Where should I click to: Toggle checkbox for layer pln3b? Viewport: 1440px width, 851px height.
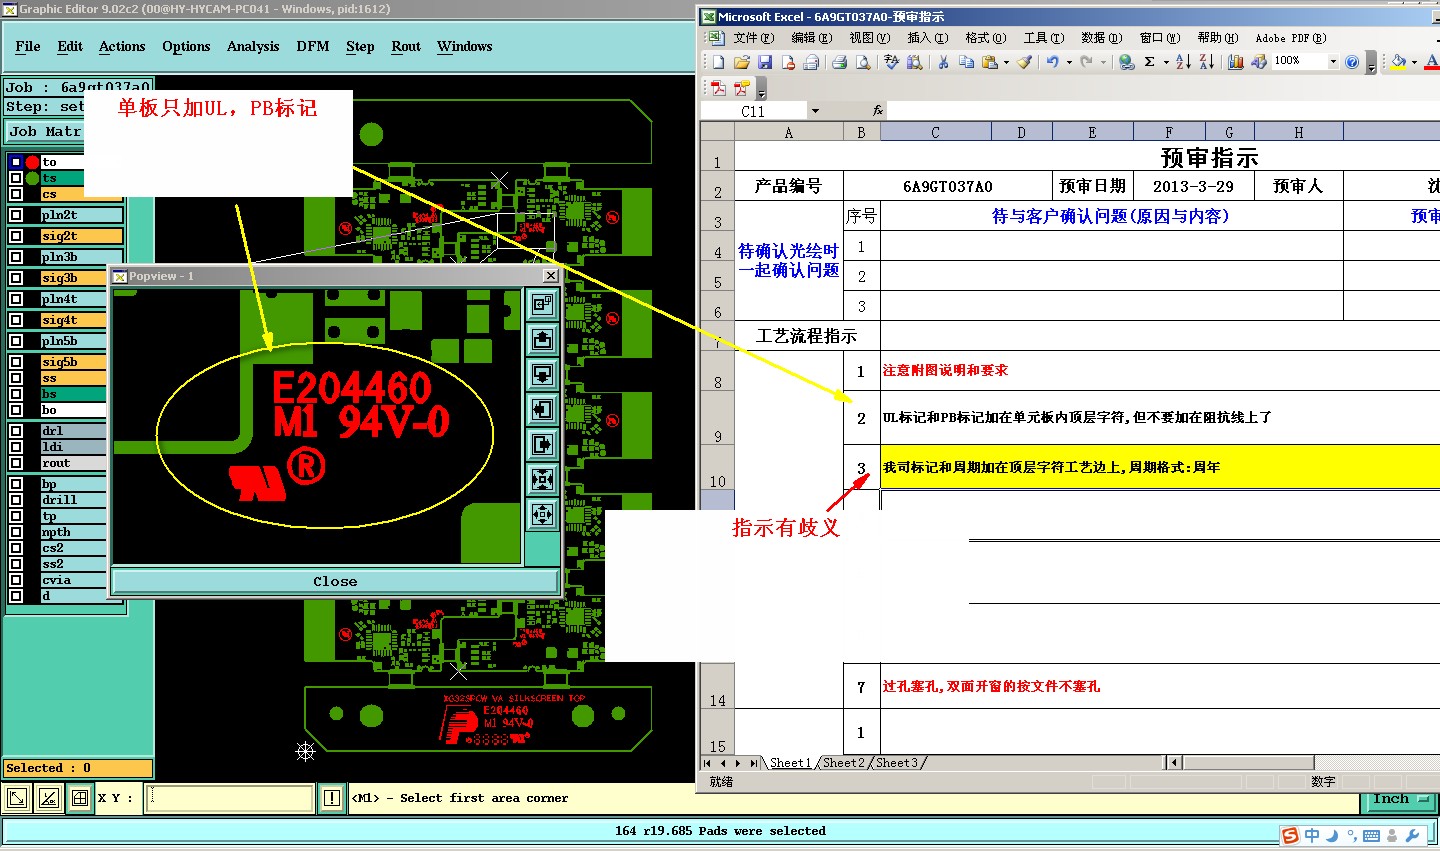[16, 257]
